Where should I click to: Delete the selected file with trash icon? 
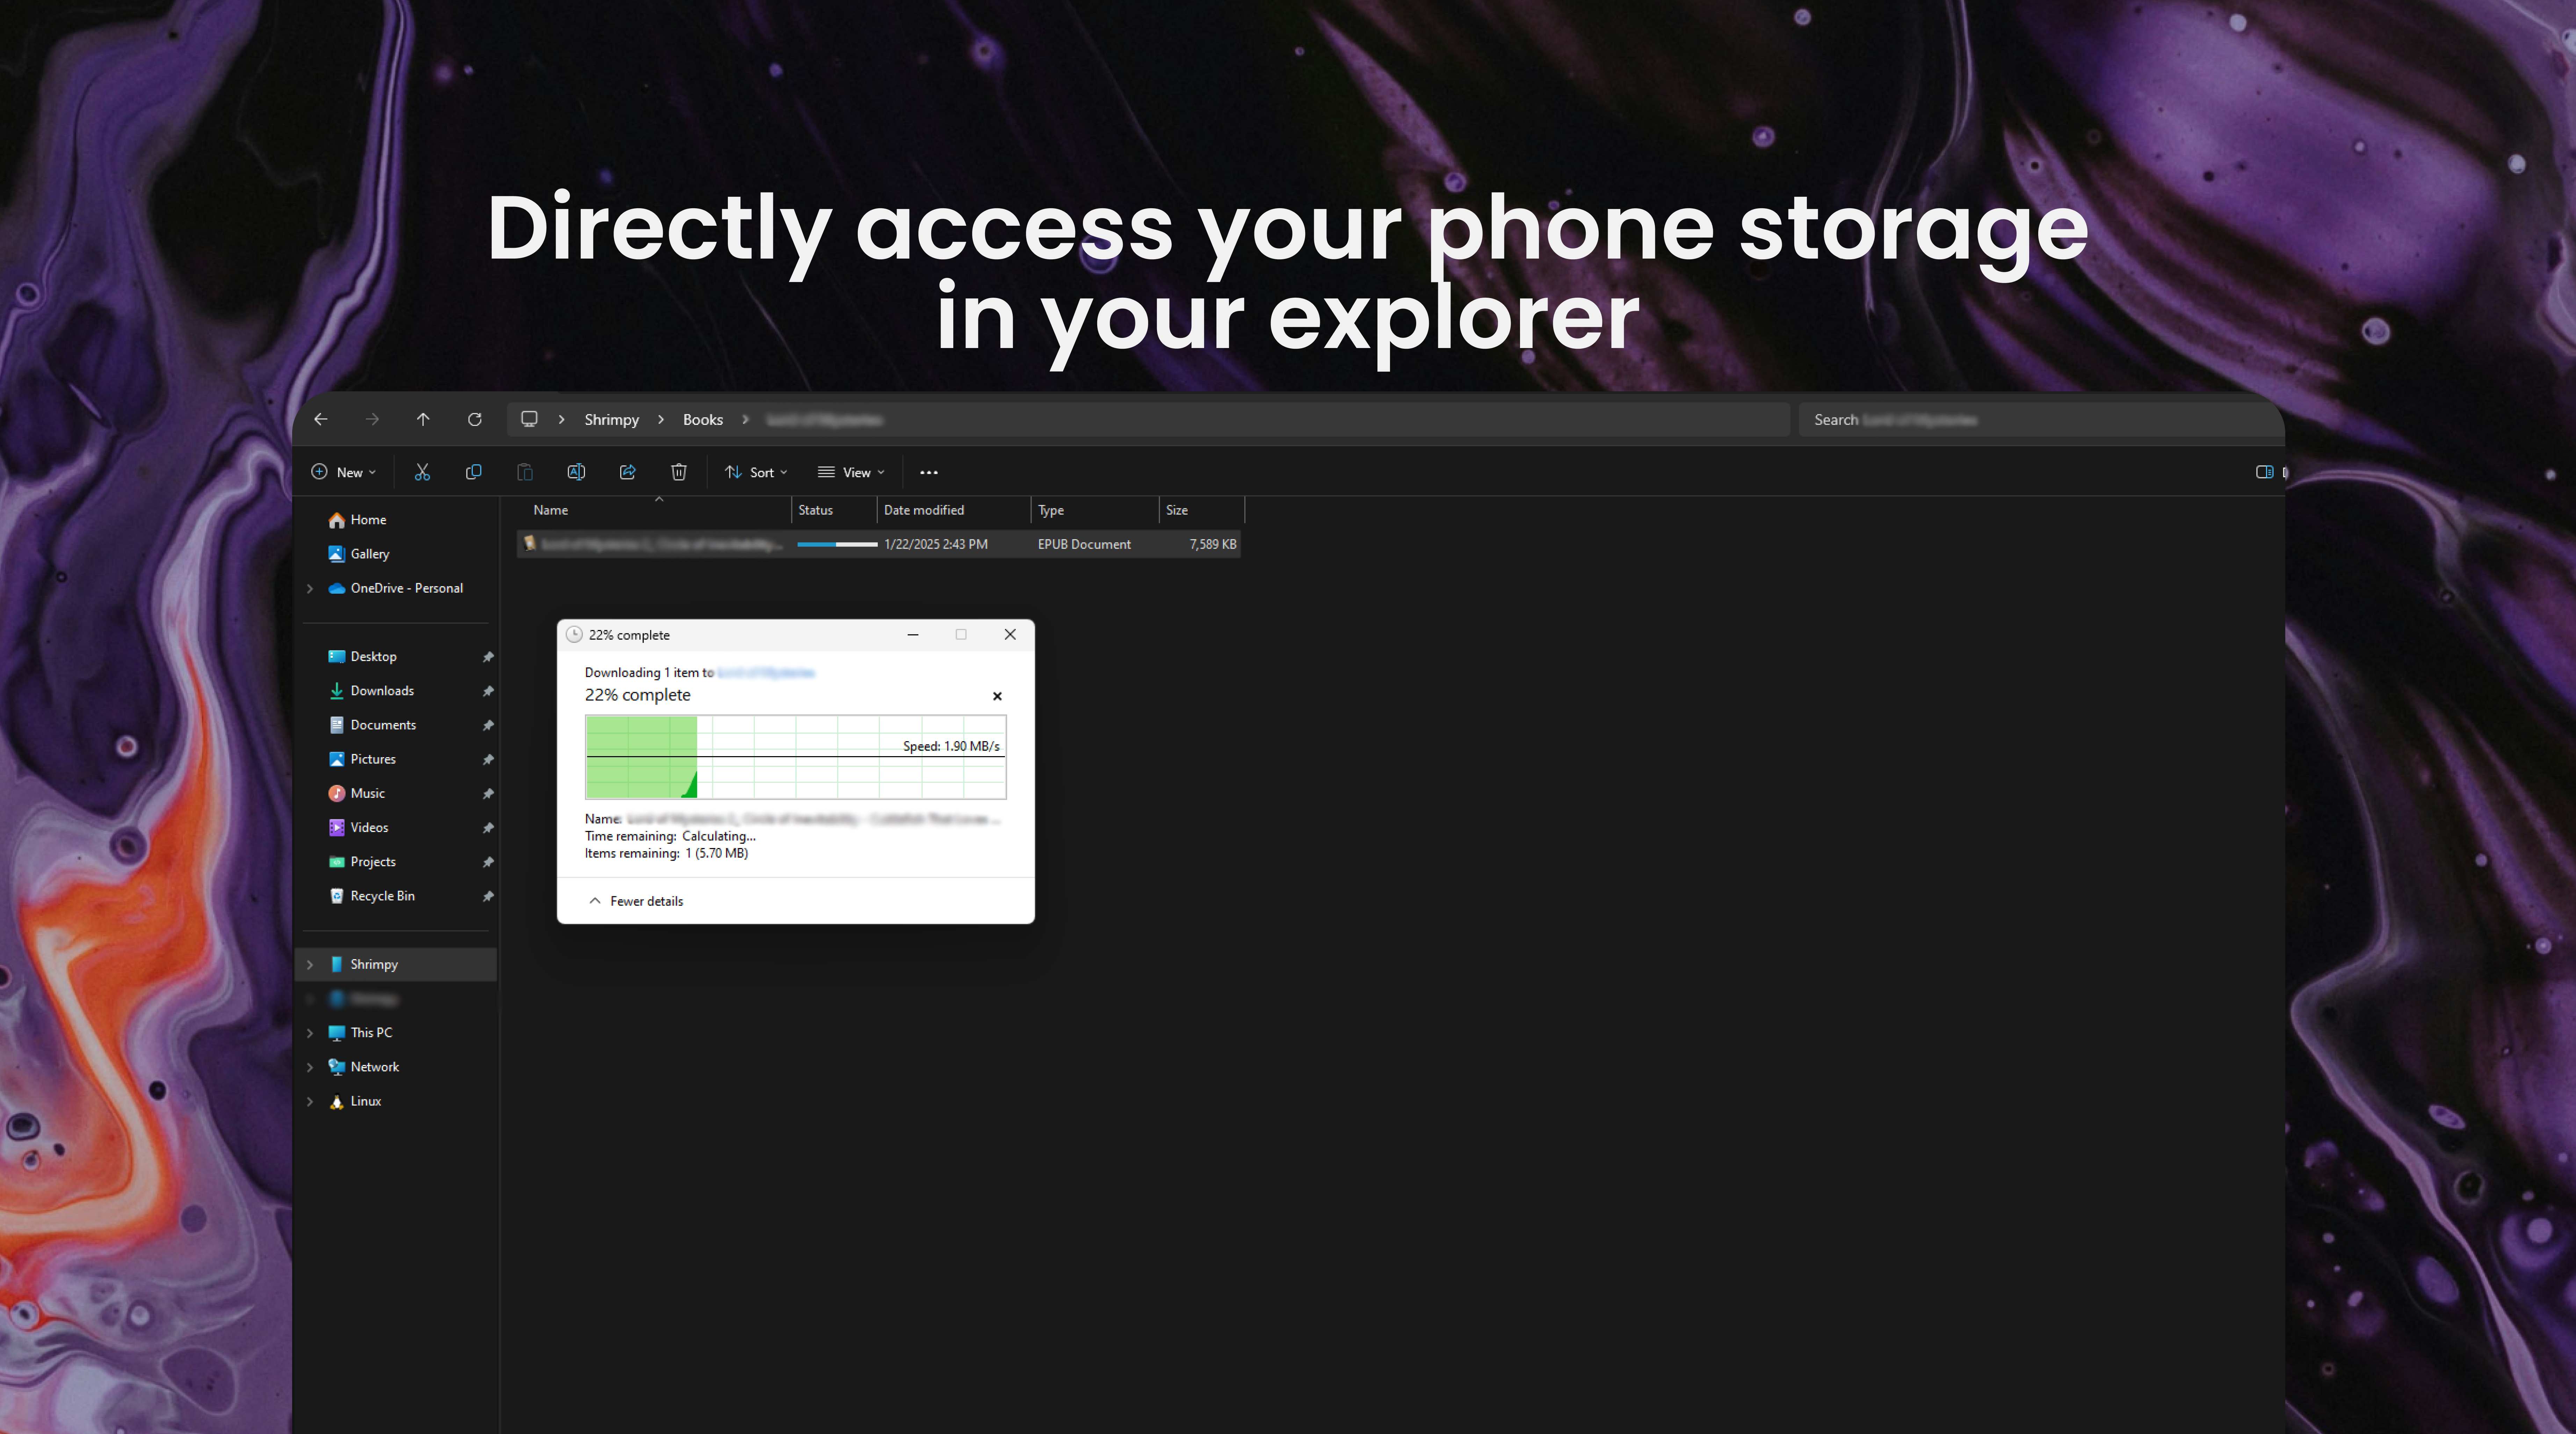pyautogui.click(x=679, y=472)
